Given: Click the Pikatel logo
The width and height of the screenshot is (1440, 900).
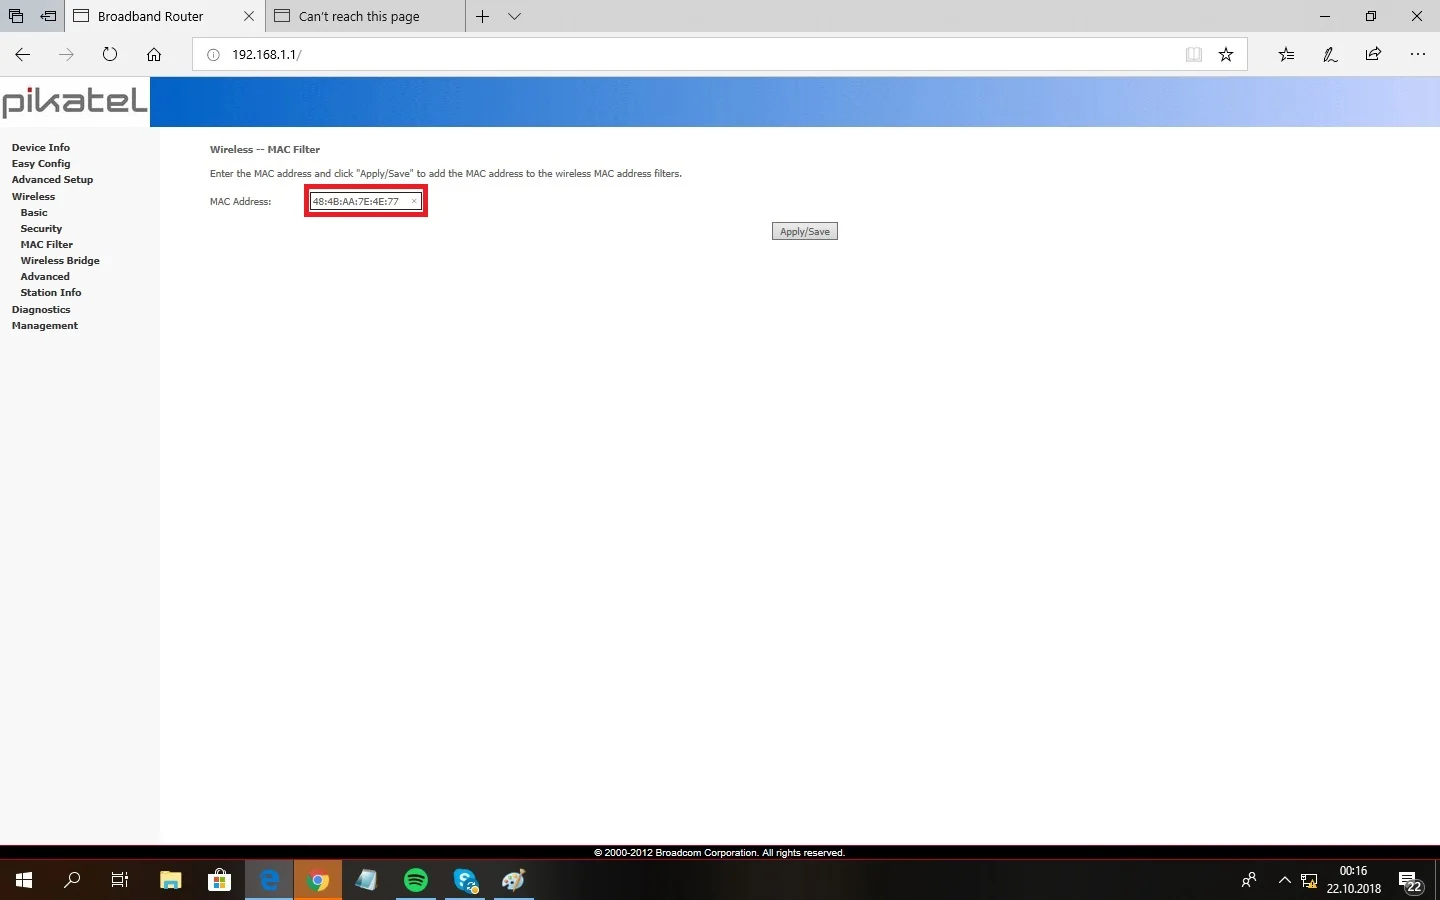Looking at the screenshot, I should [75, 101].
